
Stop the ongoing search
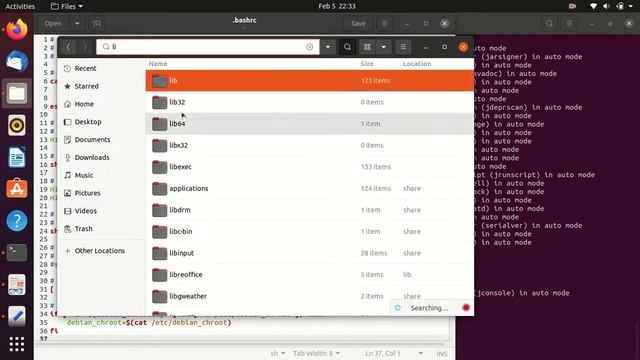click(x=466, y=307)
